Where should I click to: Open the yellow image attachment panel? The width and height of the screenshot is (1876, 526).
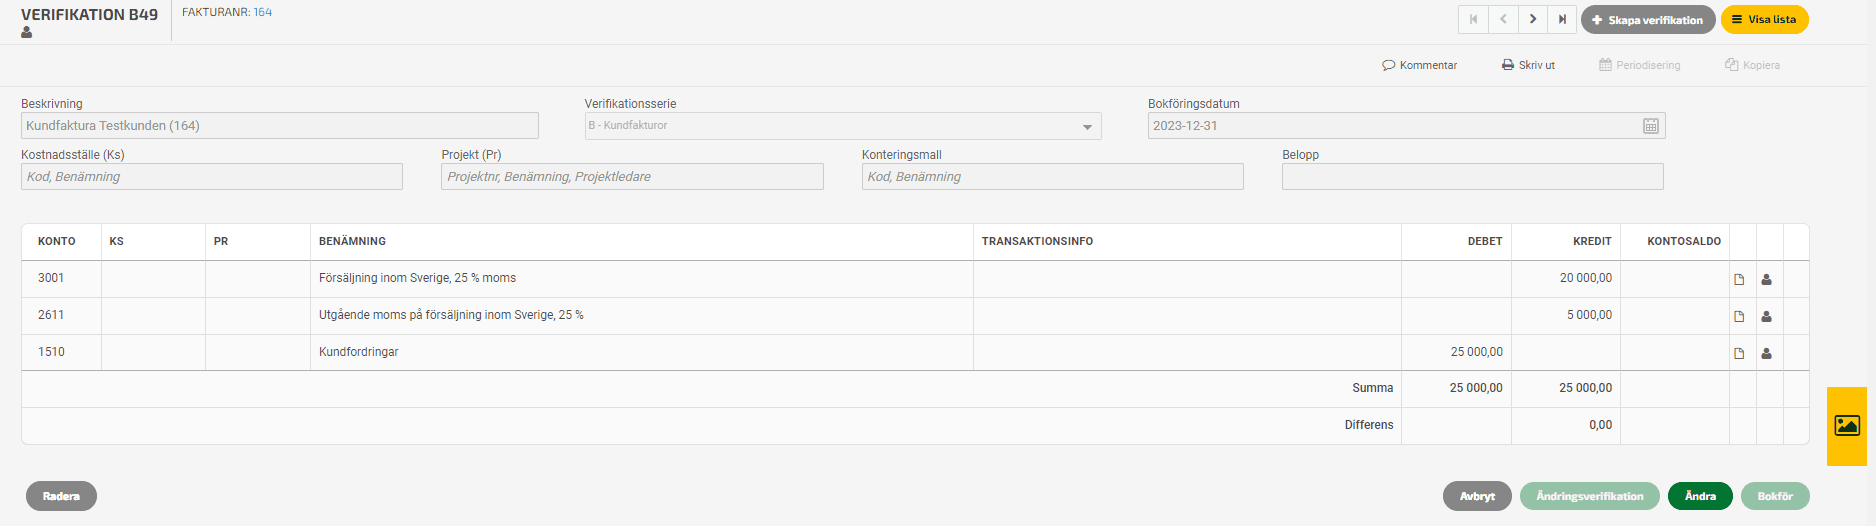(1847, 426)
